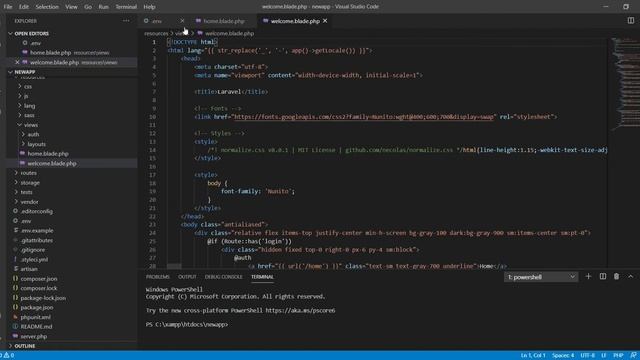Select the terminal shell dropdown powershell
This screenshot has height=360, width=640.
tap(541, 277)
